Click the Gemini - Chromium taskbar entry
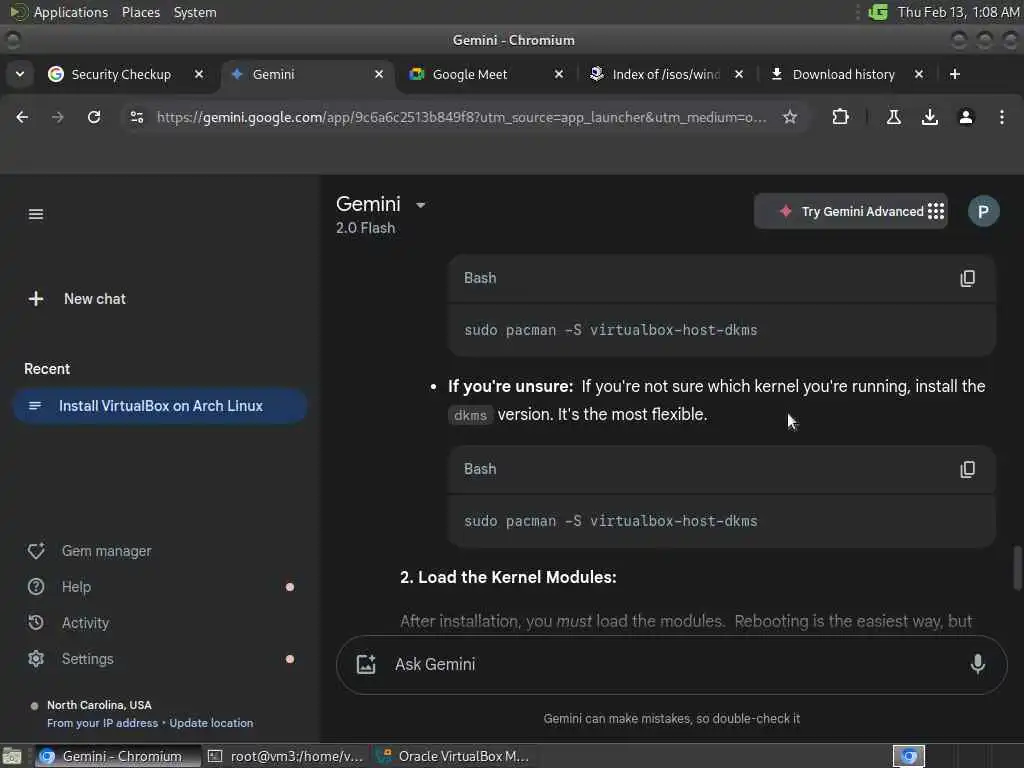 pyautogui.click(x=118, y=756)
